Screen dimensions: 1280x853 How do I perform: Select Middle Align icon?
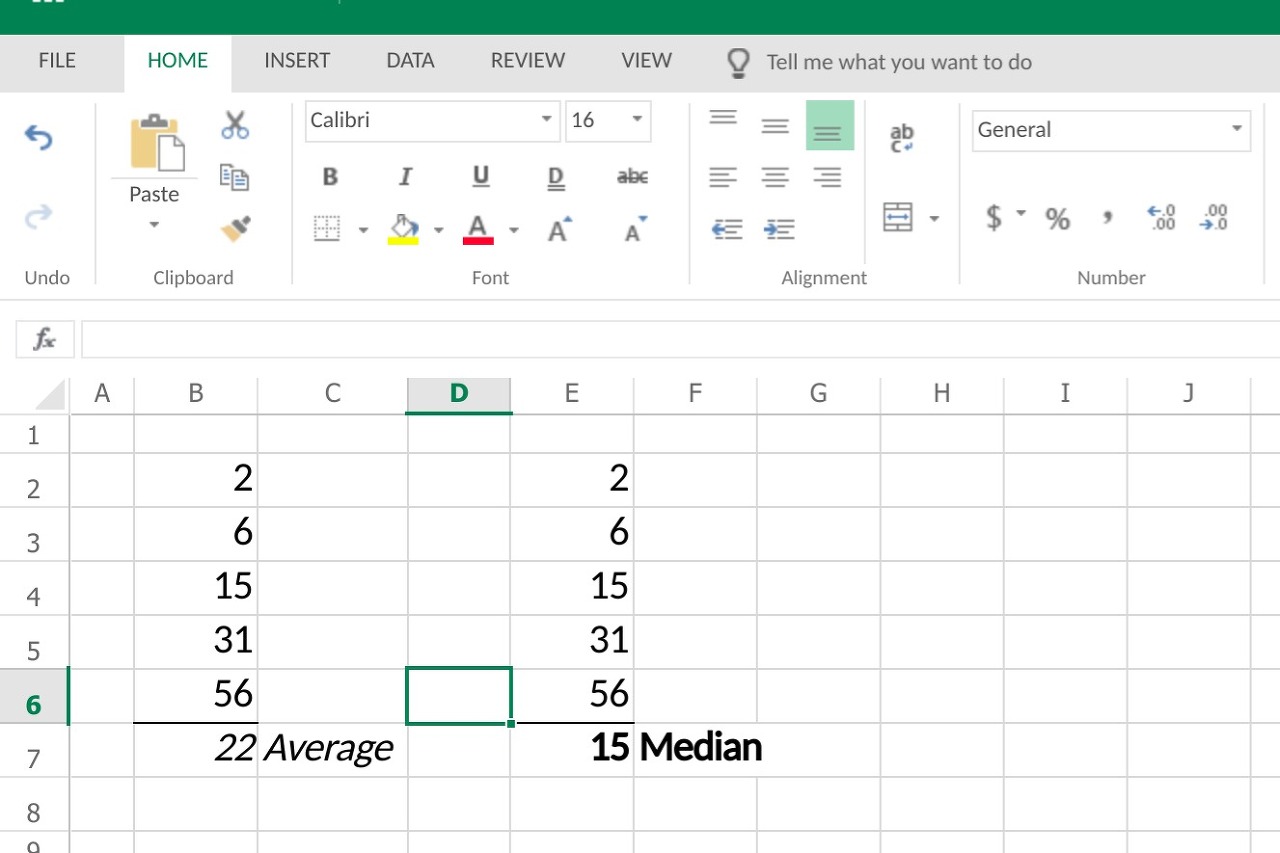pyautogui.click(x=775, y=126)
